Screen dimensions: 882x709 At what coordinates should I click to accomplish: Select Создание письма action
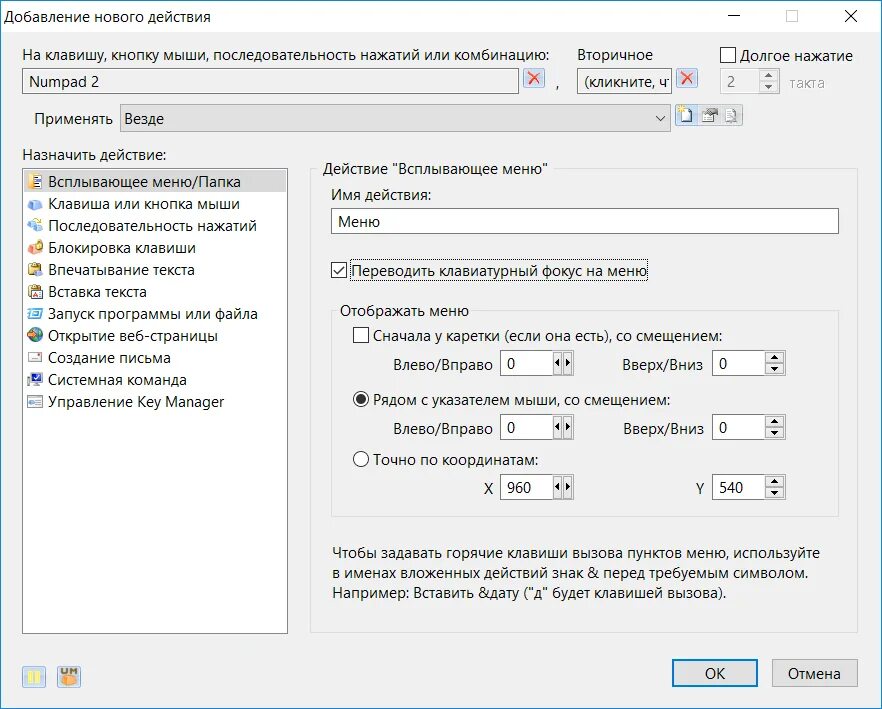coord(155,357)
